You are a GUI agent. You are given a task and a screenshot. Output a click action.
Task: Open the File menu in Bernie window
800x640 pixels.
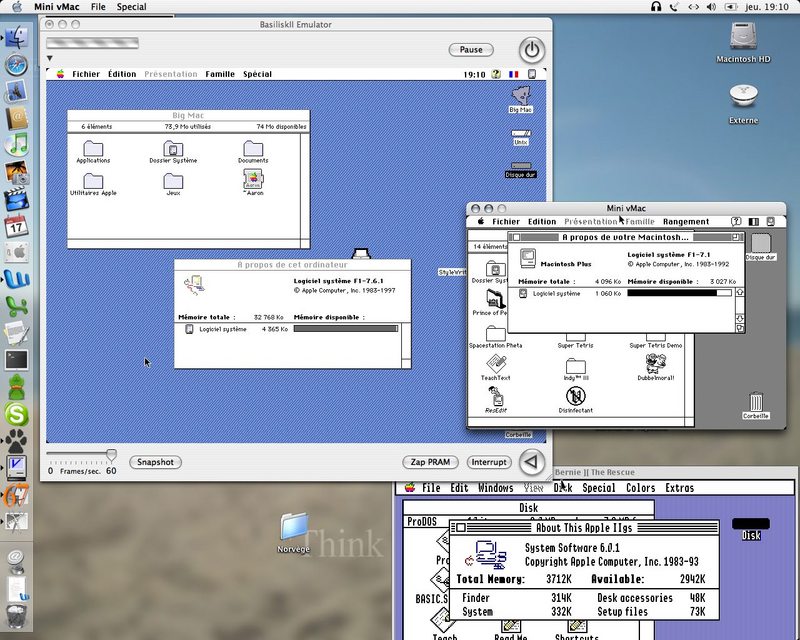431,488
